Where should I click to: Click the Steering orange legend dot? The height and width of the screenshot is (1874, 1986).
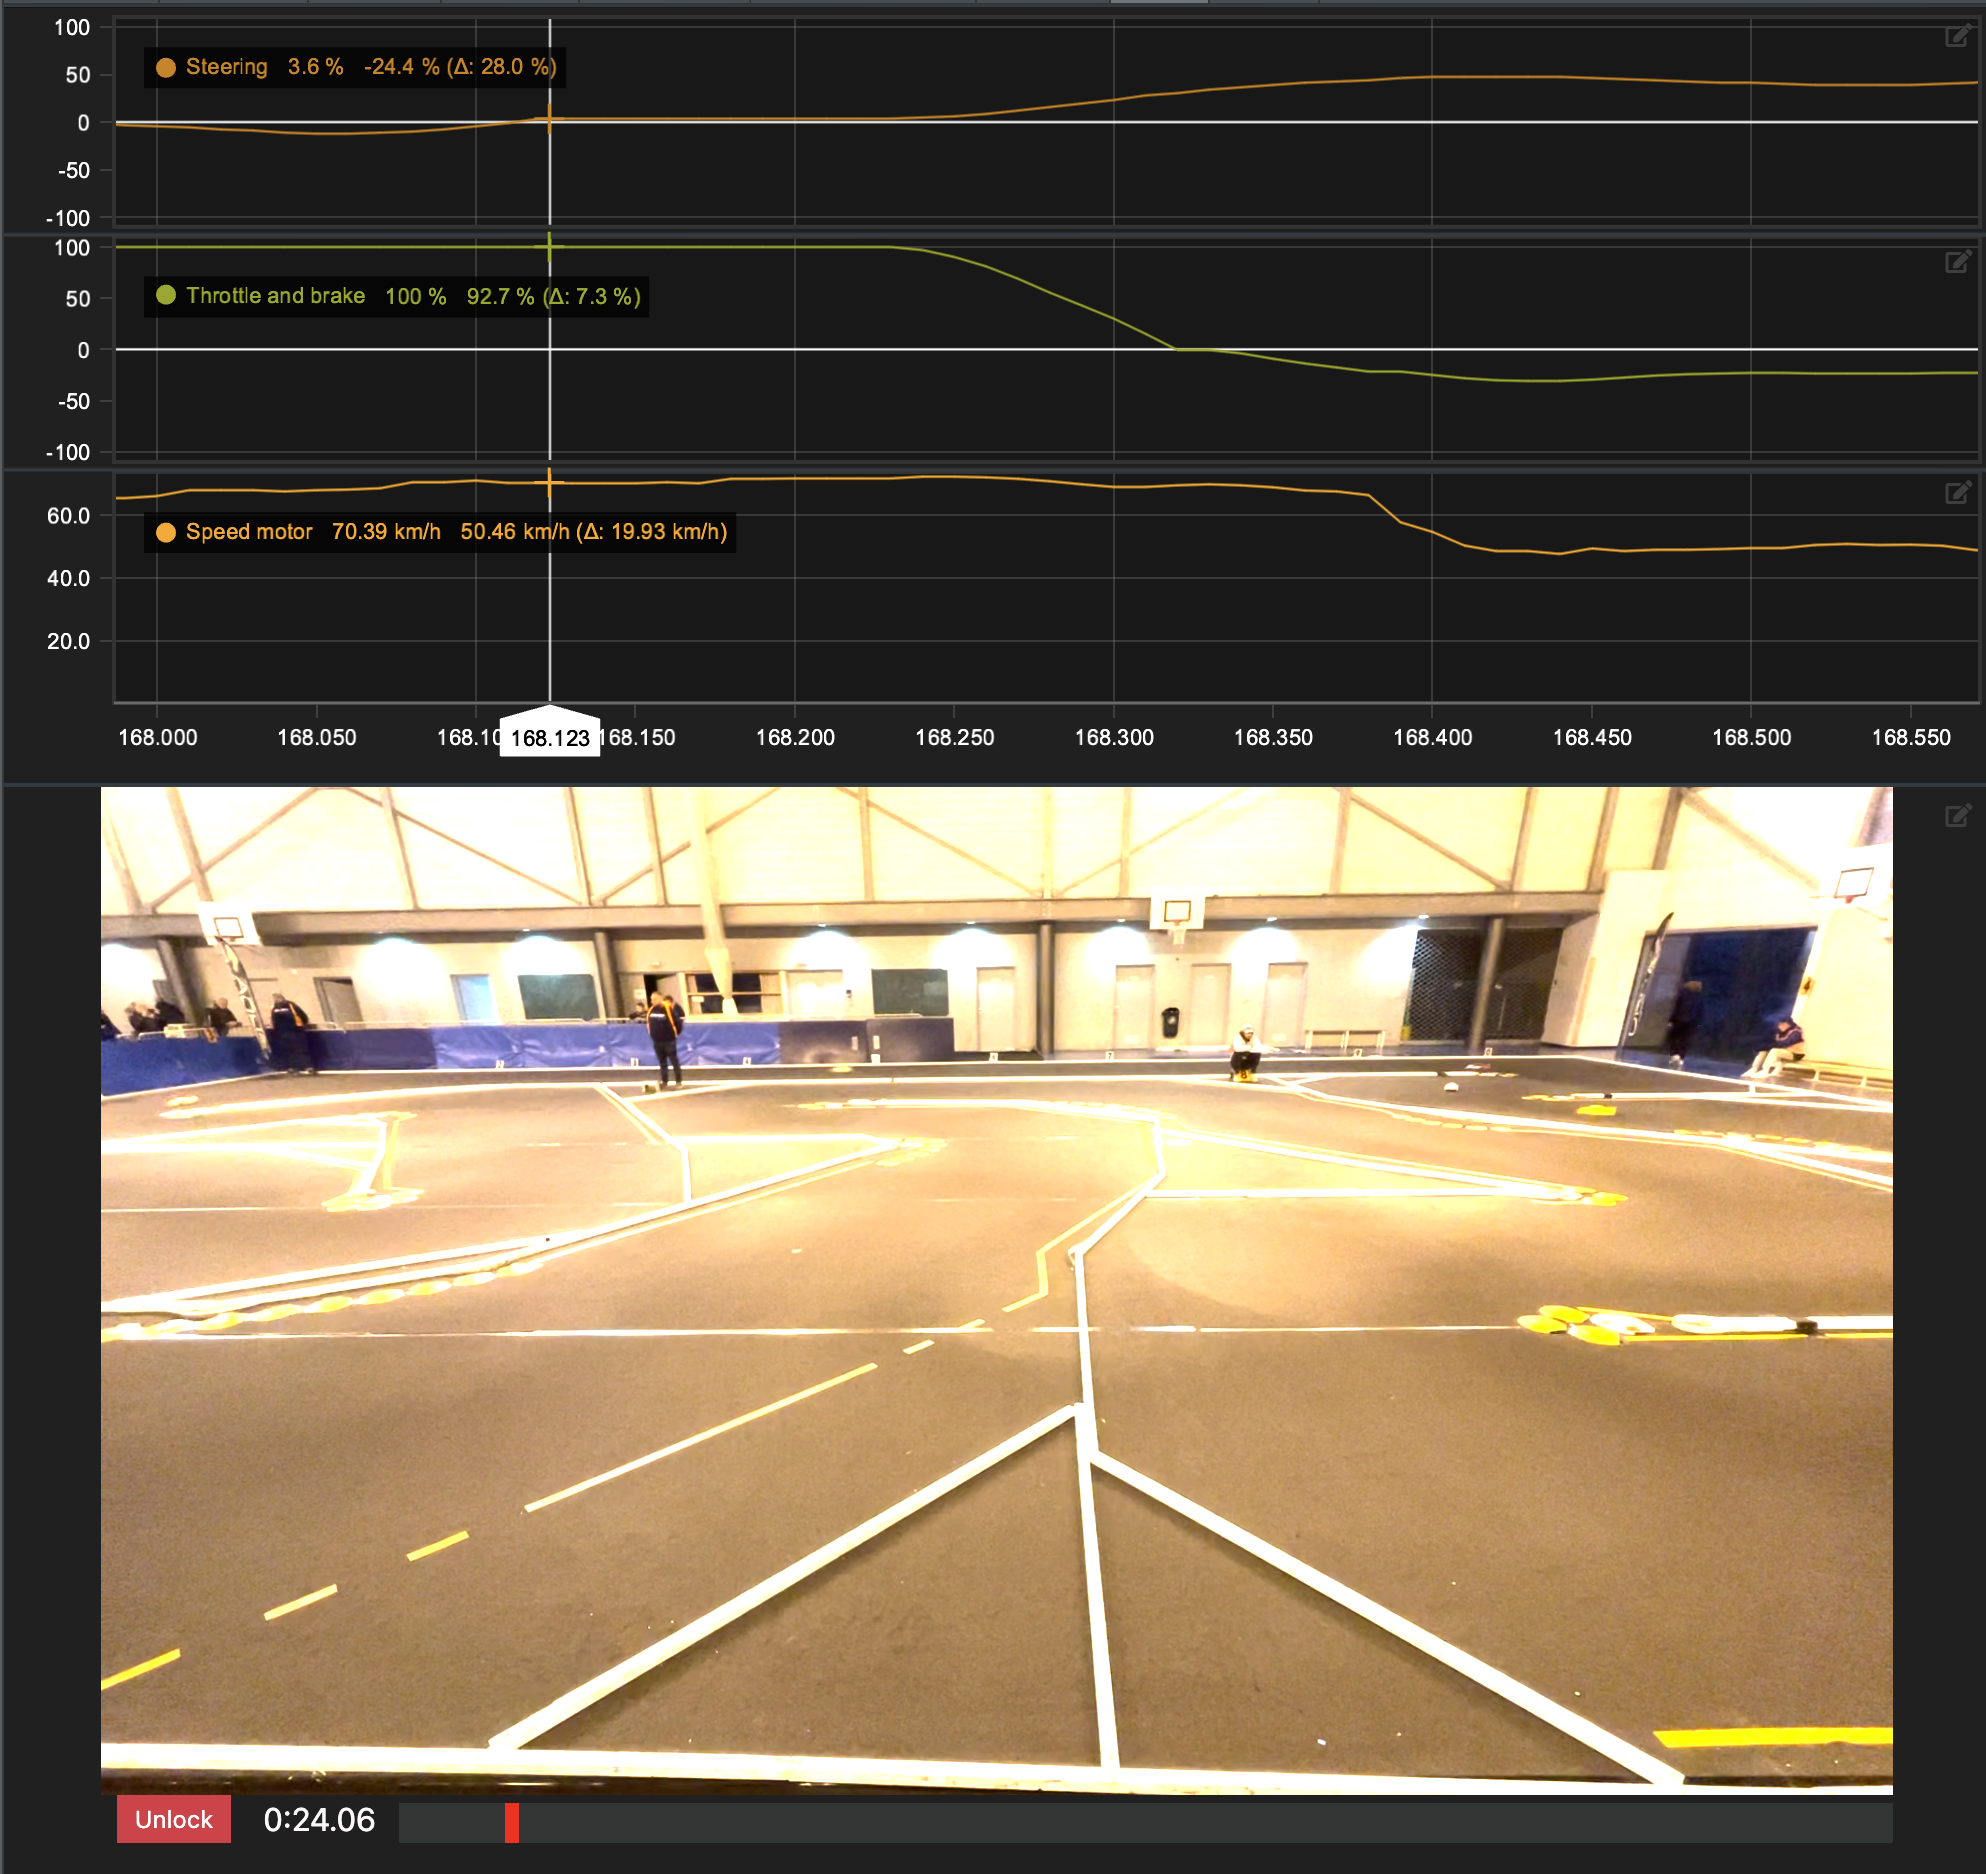[x=166, y=67]
